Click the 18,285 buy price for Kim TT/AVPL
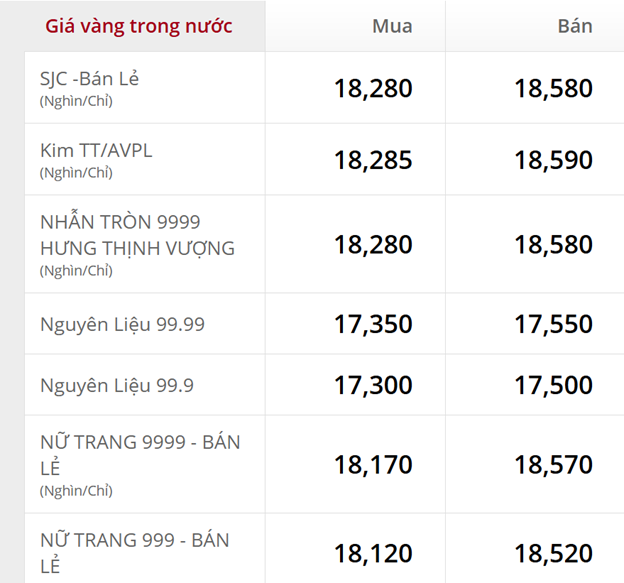 pos(373,160)
